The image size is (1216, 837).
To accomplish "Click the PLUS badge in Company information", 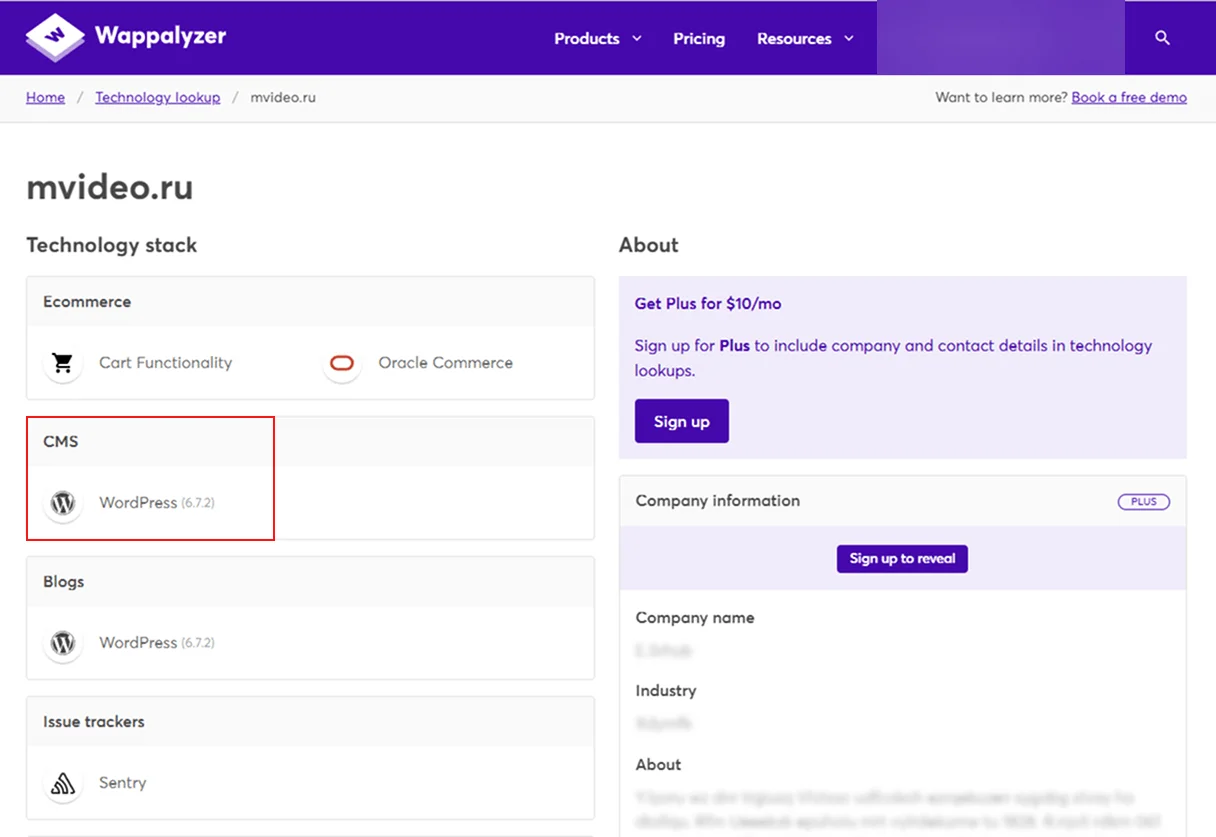I will tap(1143, 502).
